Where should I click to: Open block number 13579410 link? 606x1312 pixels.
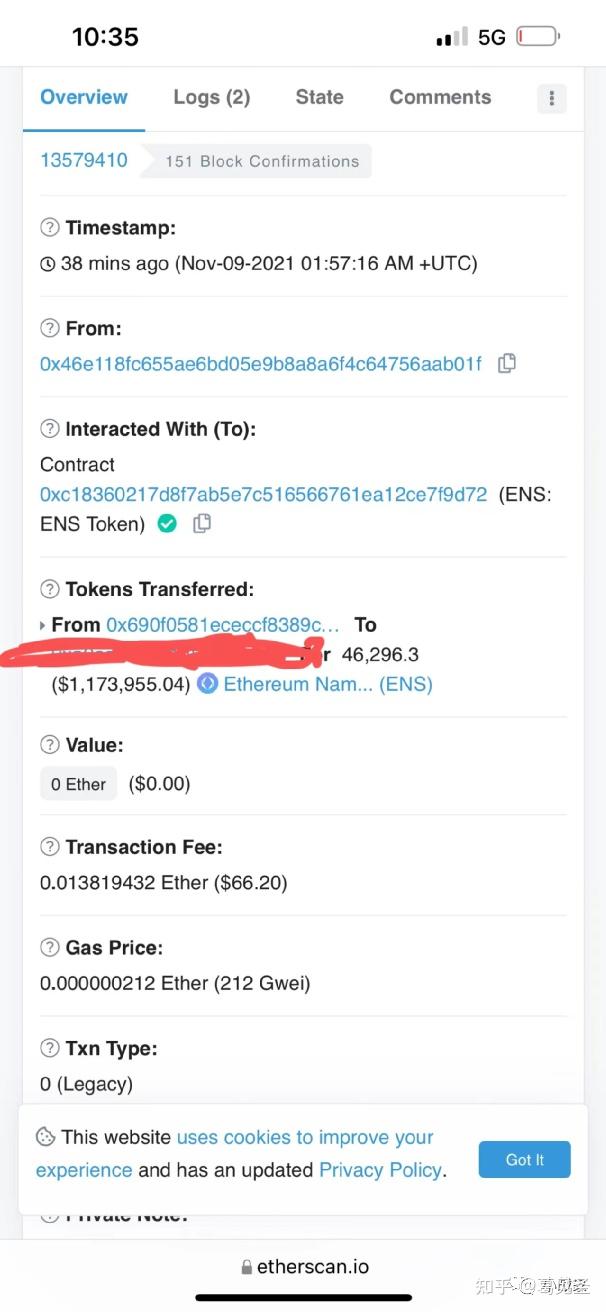(84, 160)
